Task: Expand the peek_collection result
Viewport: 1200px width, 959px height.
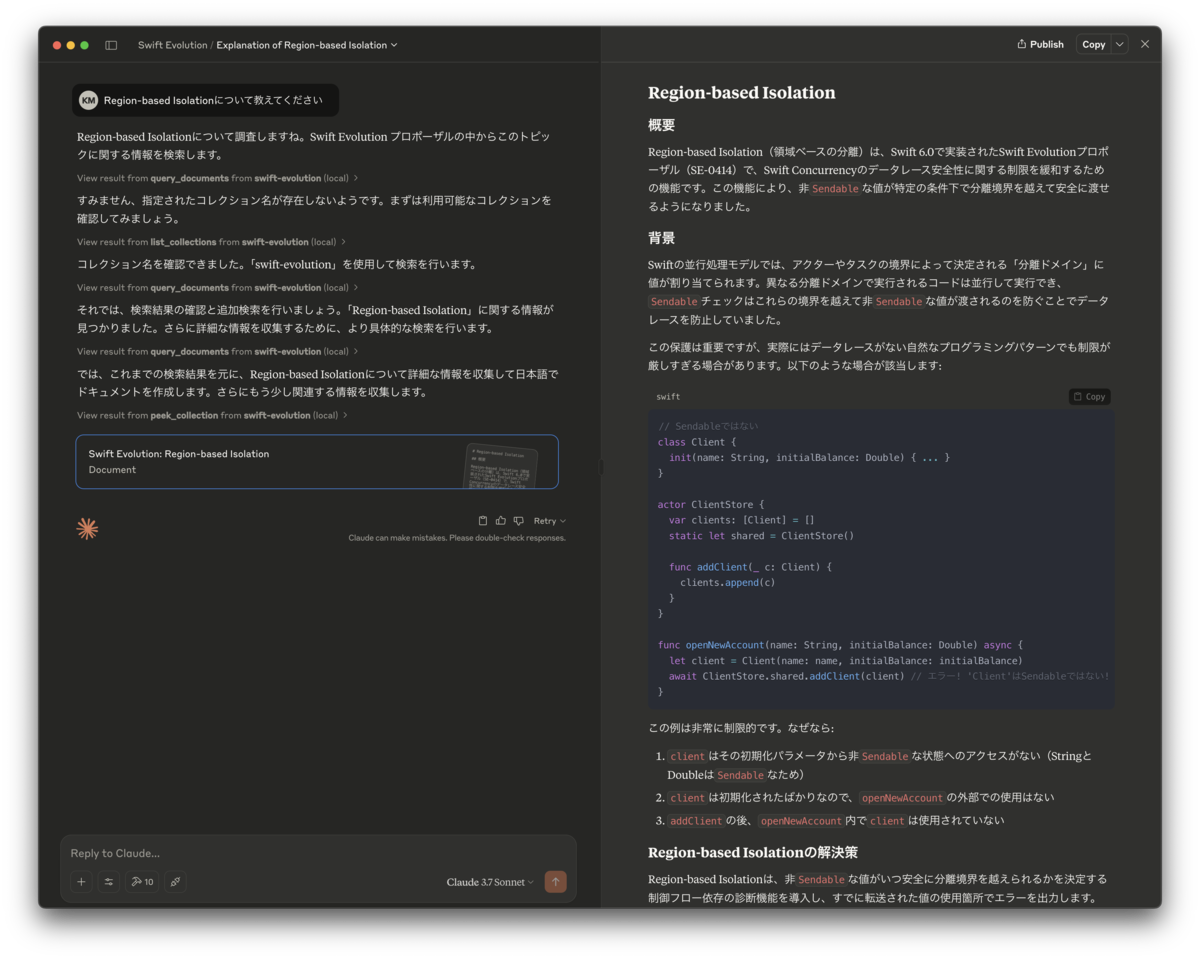Action: click(212, 415)
